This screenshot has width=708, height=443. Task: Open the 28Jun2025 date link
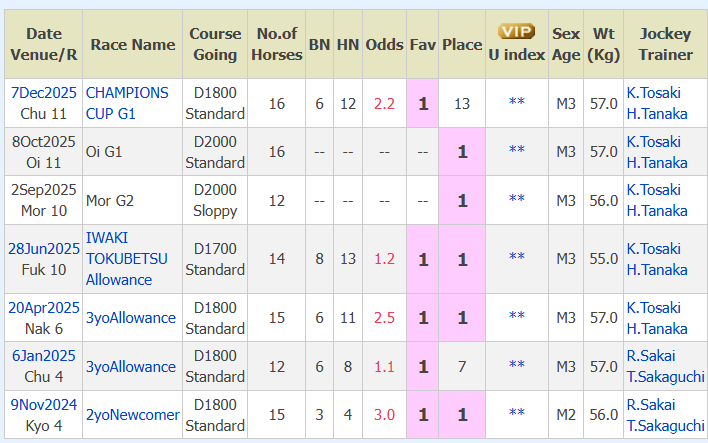coord(44,249)
